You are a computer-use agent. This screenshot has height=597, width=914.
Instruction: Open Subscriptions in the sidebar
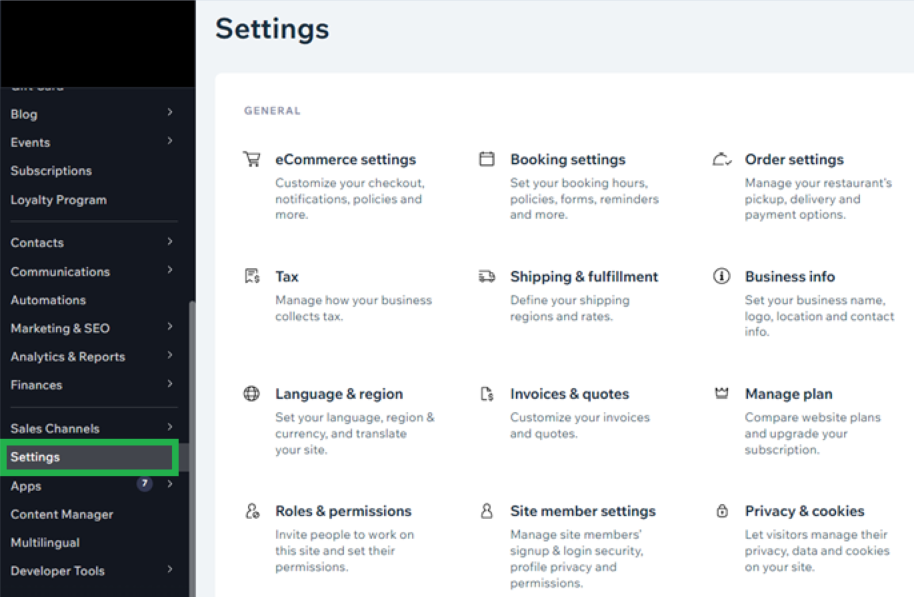click(51, 171)
